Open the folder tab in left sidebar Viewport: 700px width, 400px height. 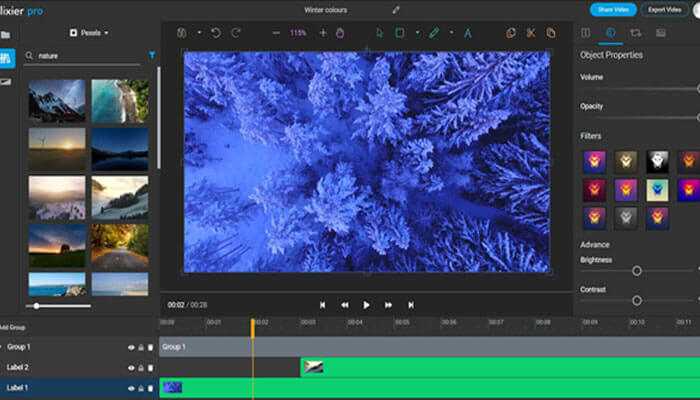[5, 35]
